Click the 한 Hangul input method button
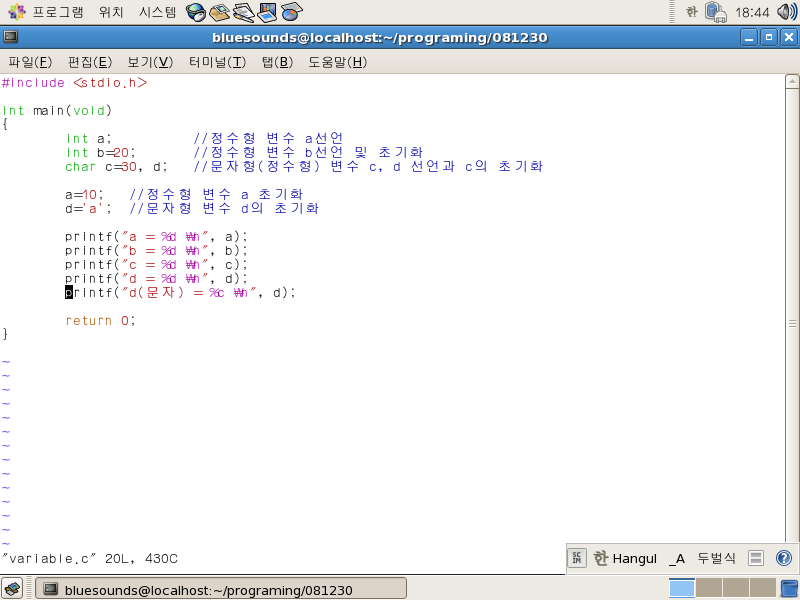 (x=625, y=558)
